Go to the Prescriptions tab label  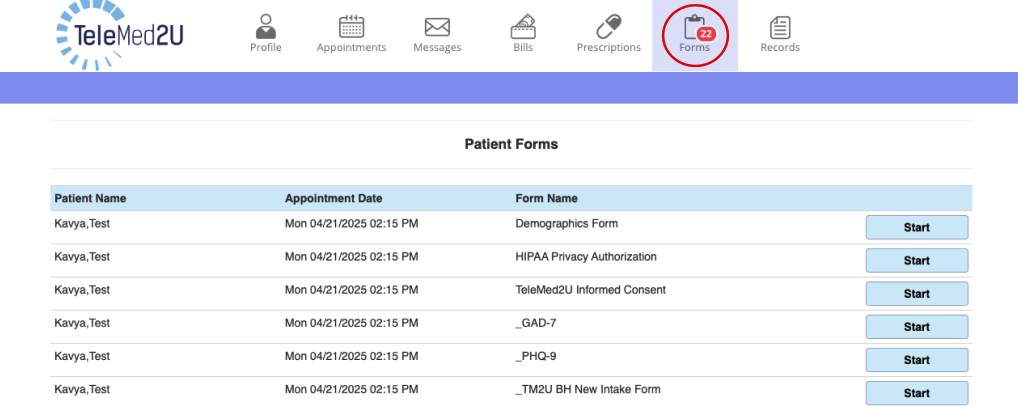tap(608, 47)
